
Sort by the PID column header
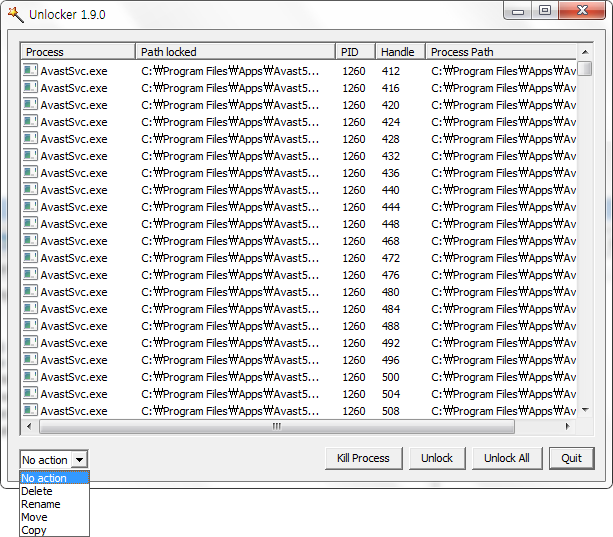[355, 52]
